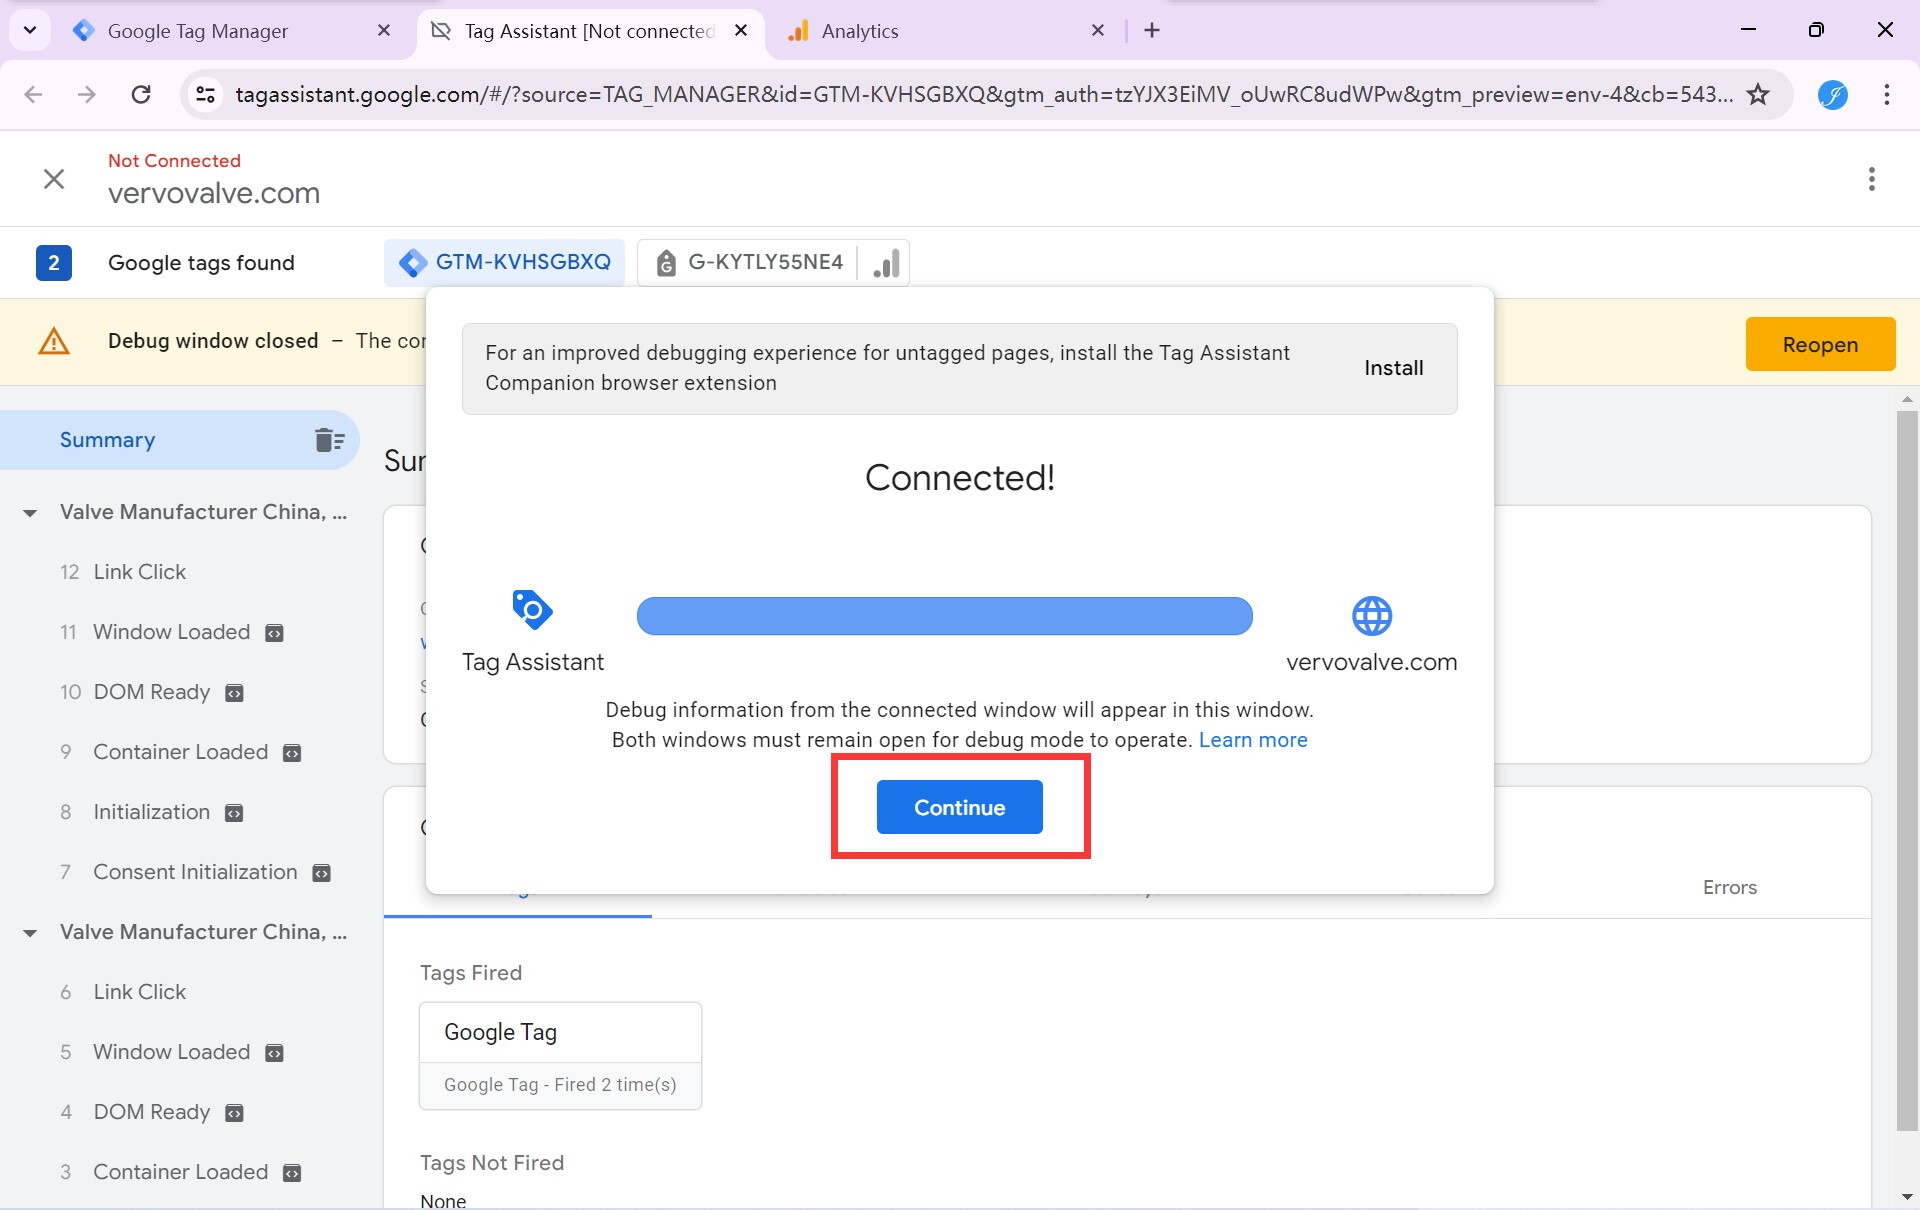The width and height of the screenshot is (1920, 1210).
Task: Click the vervovalve.com globe icon
Action: click(x=1371, y=616)
